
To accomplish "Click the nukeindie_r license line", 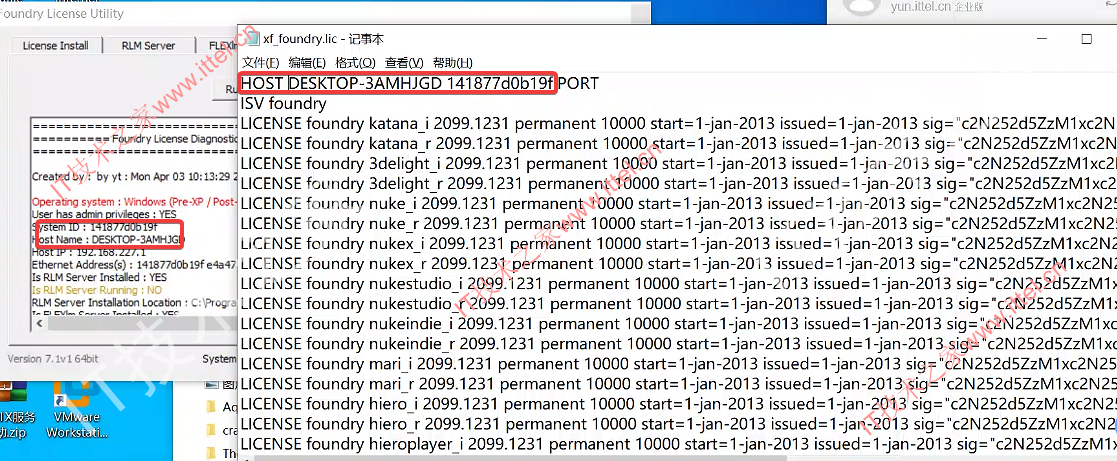I will 678,344.
